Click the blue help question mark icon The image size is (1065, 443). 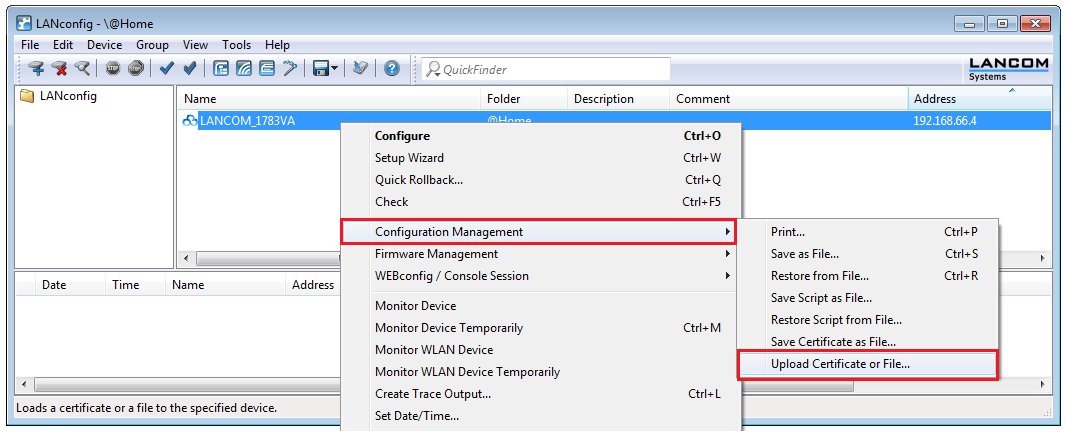(391, 69)
